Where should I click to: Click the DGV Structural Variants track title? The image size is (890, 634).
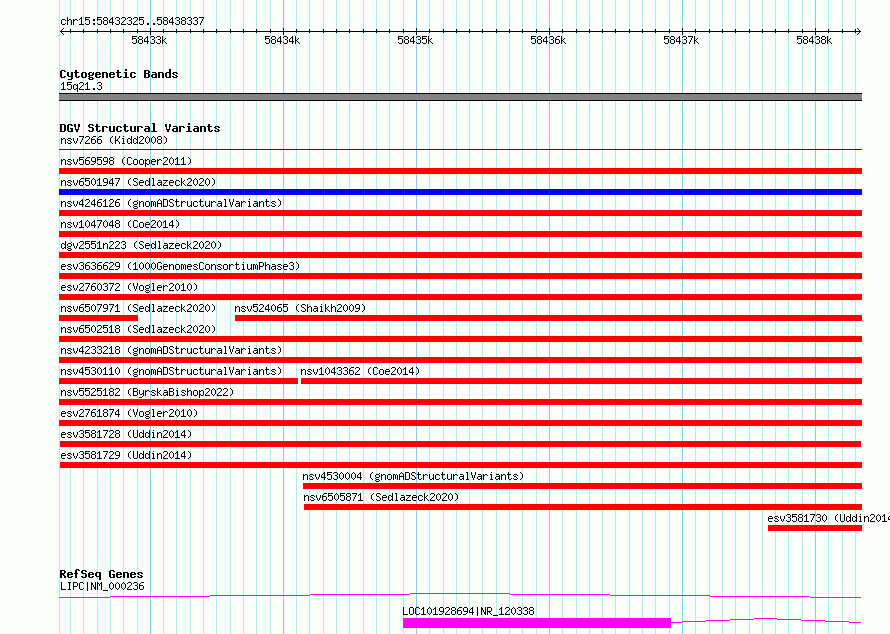(139, 128)
